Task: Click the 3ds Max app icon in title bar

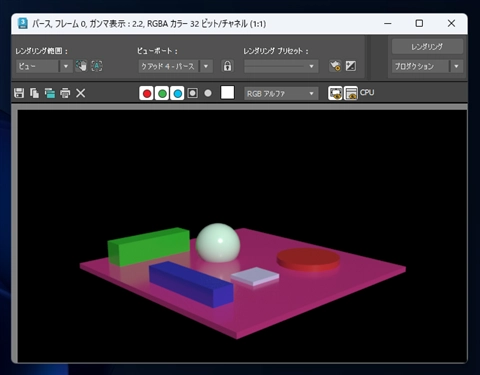Action: click(23, 23)
